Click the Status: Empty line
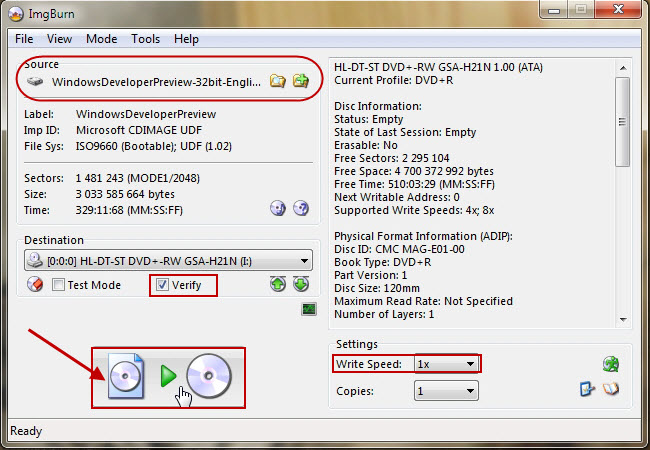This screenshot has width=650, height=450. tap(369, 119)
